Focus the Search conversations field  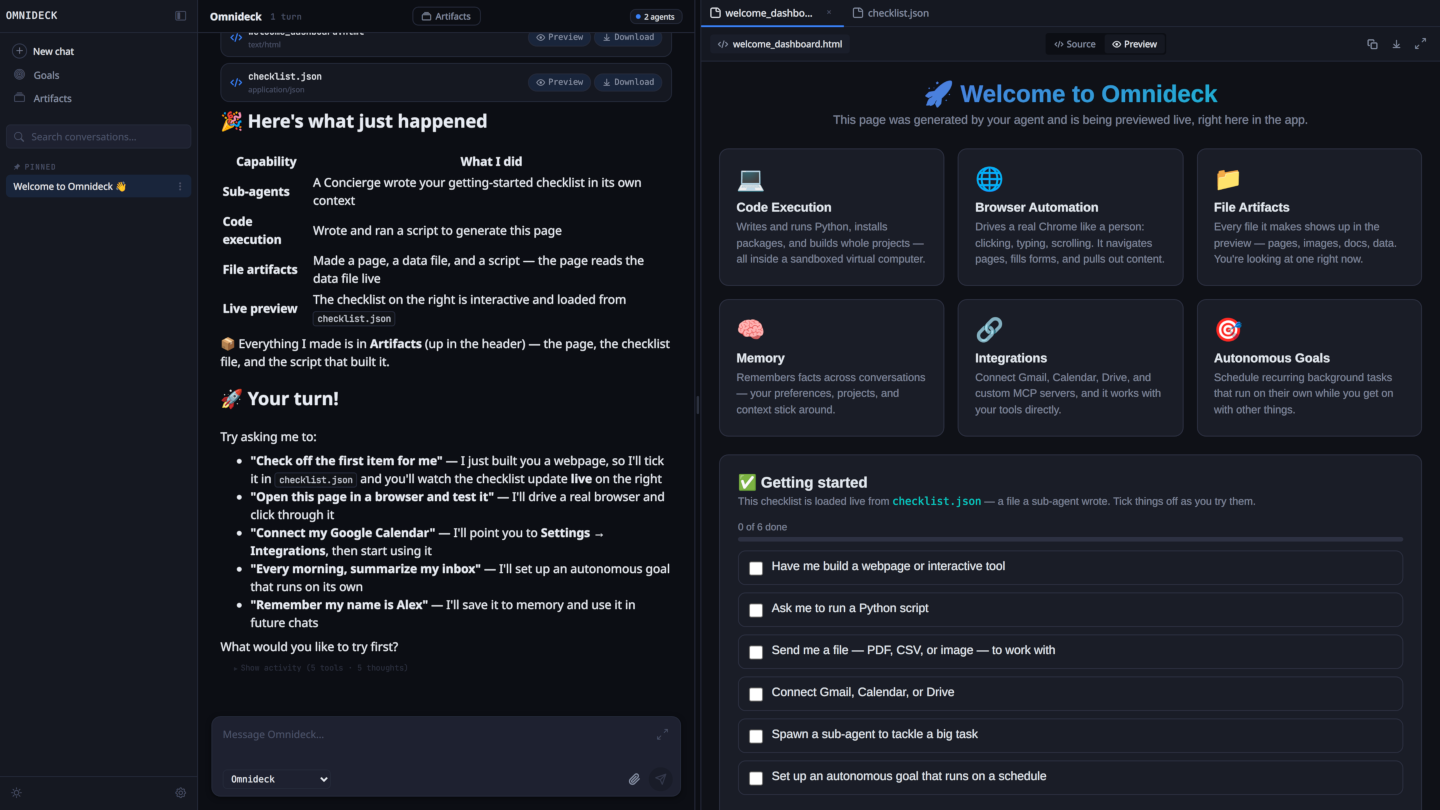(x=98, y=137)
